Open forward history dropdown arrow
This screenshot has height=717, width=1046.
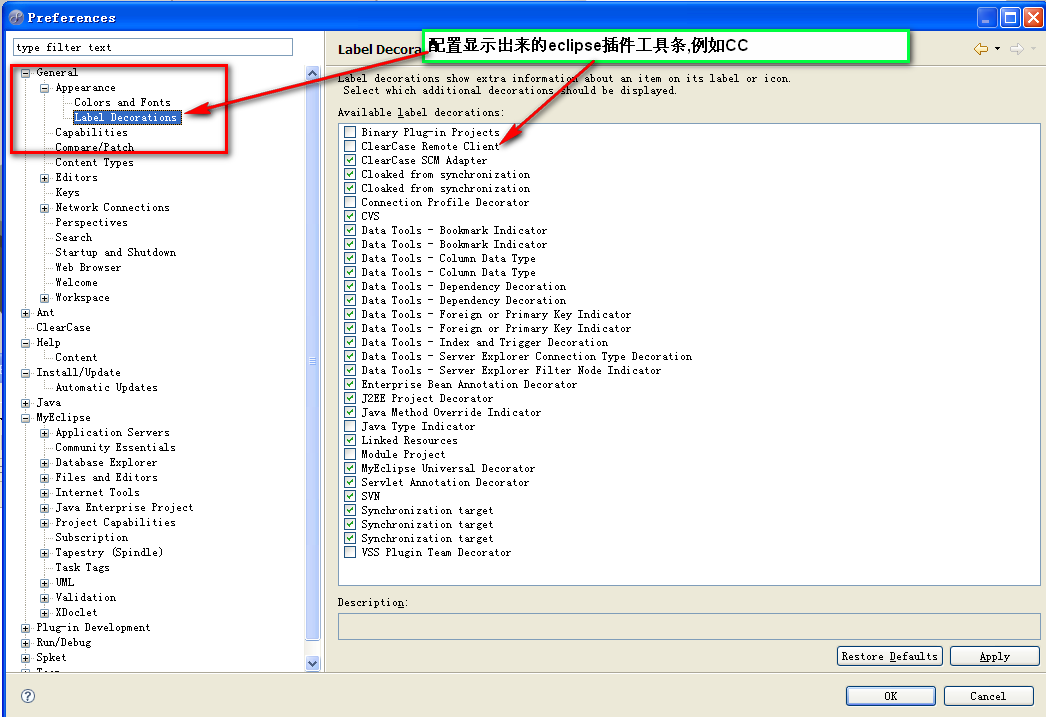pos(1033,49)
